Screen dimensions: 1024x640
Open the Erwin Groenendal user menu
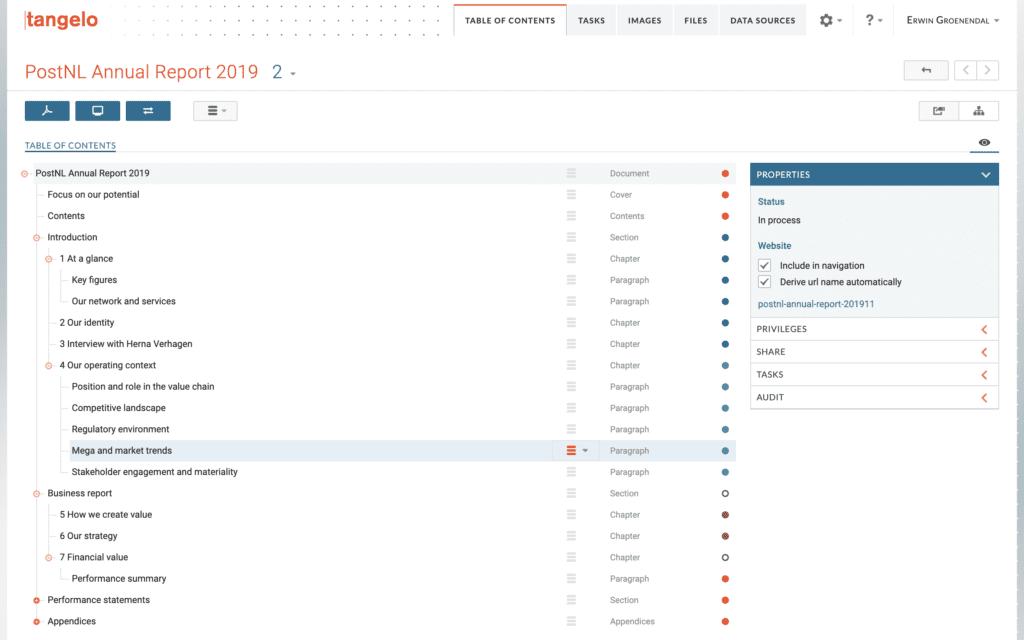[952, 19]
